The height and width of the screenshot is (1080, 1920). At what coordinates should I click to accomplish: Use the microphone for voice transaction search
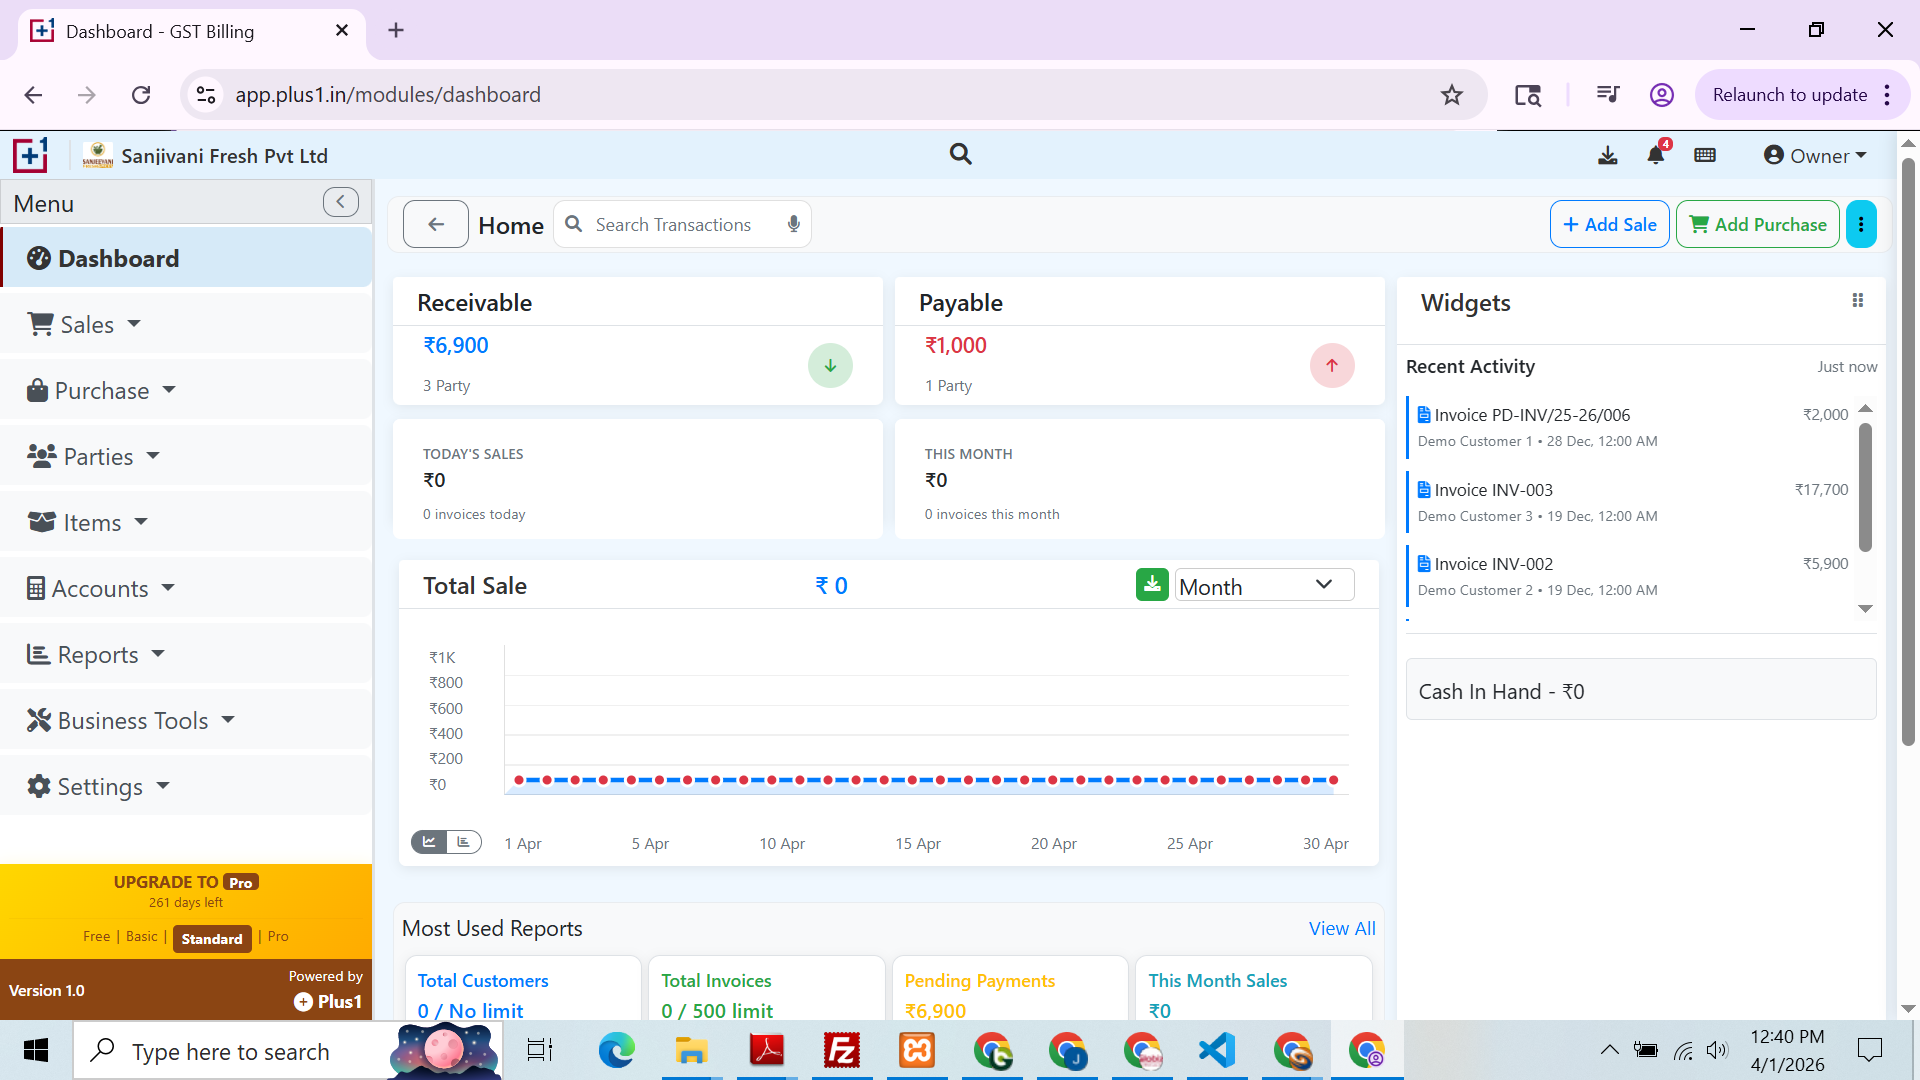[x=792, y=224]
